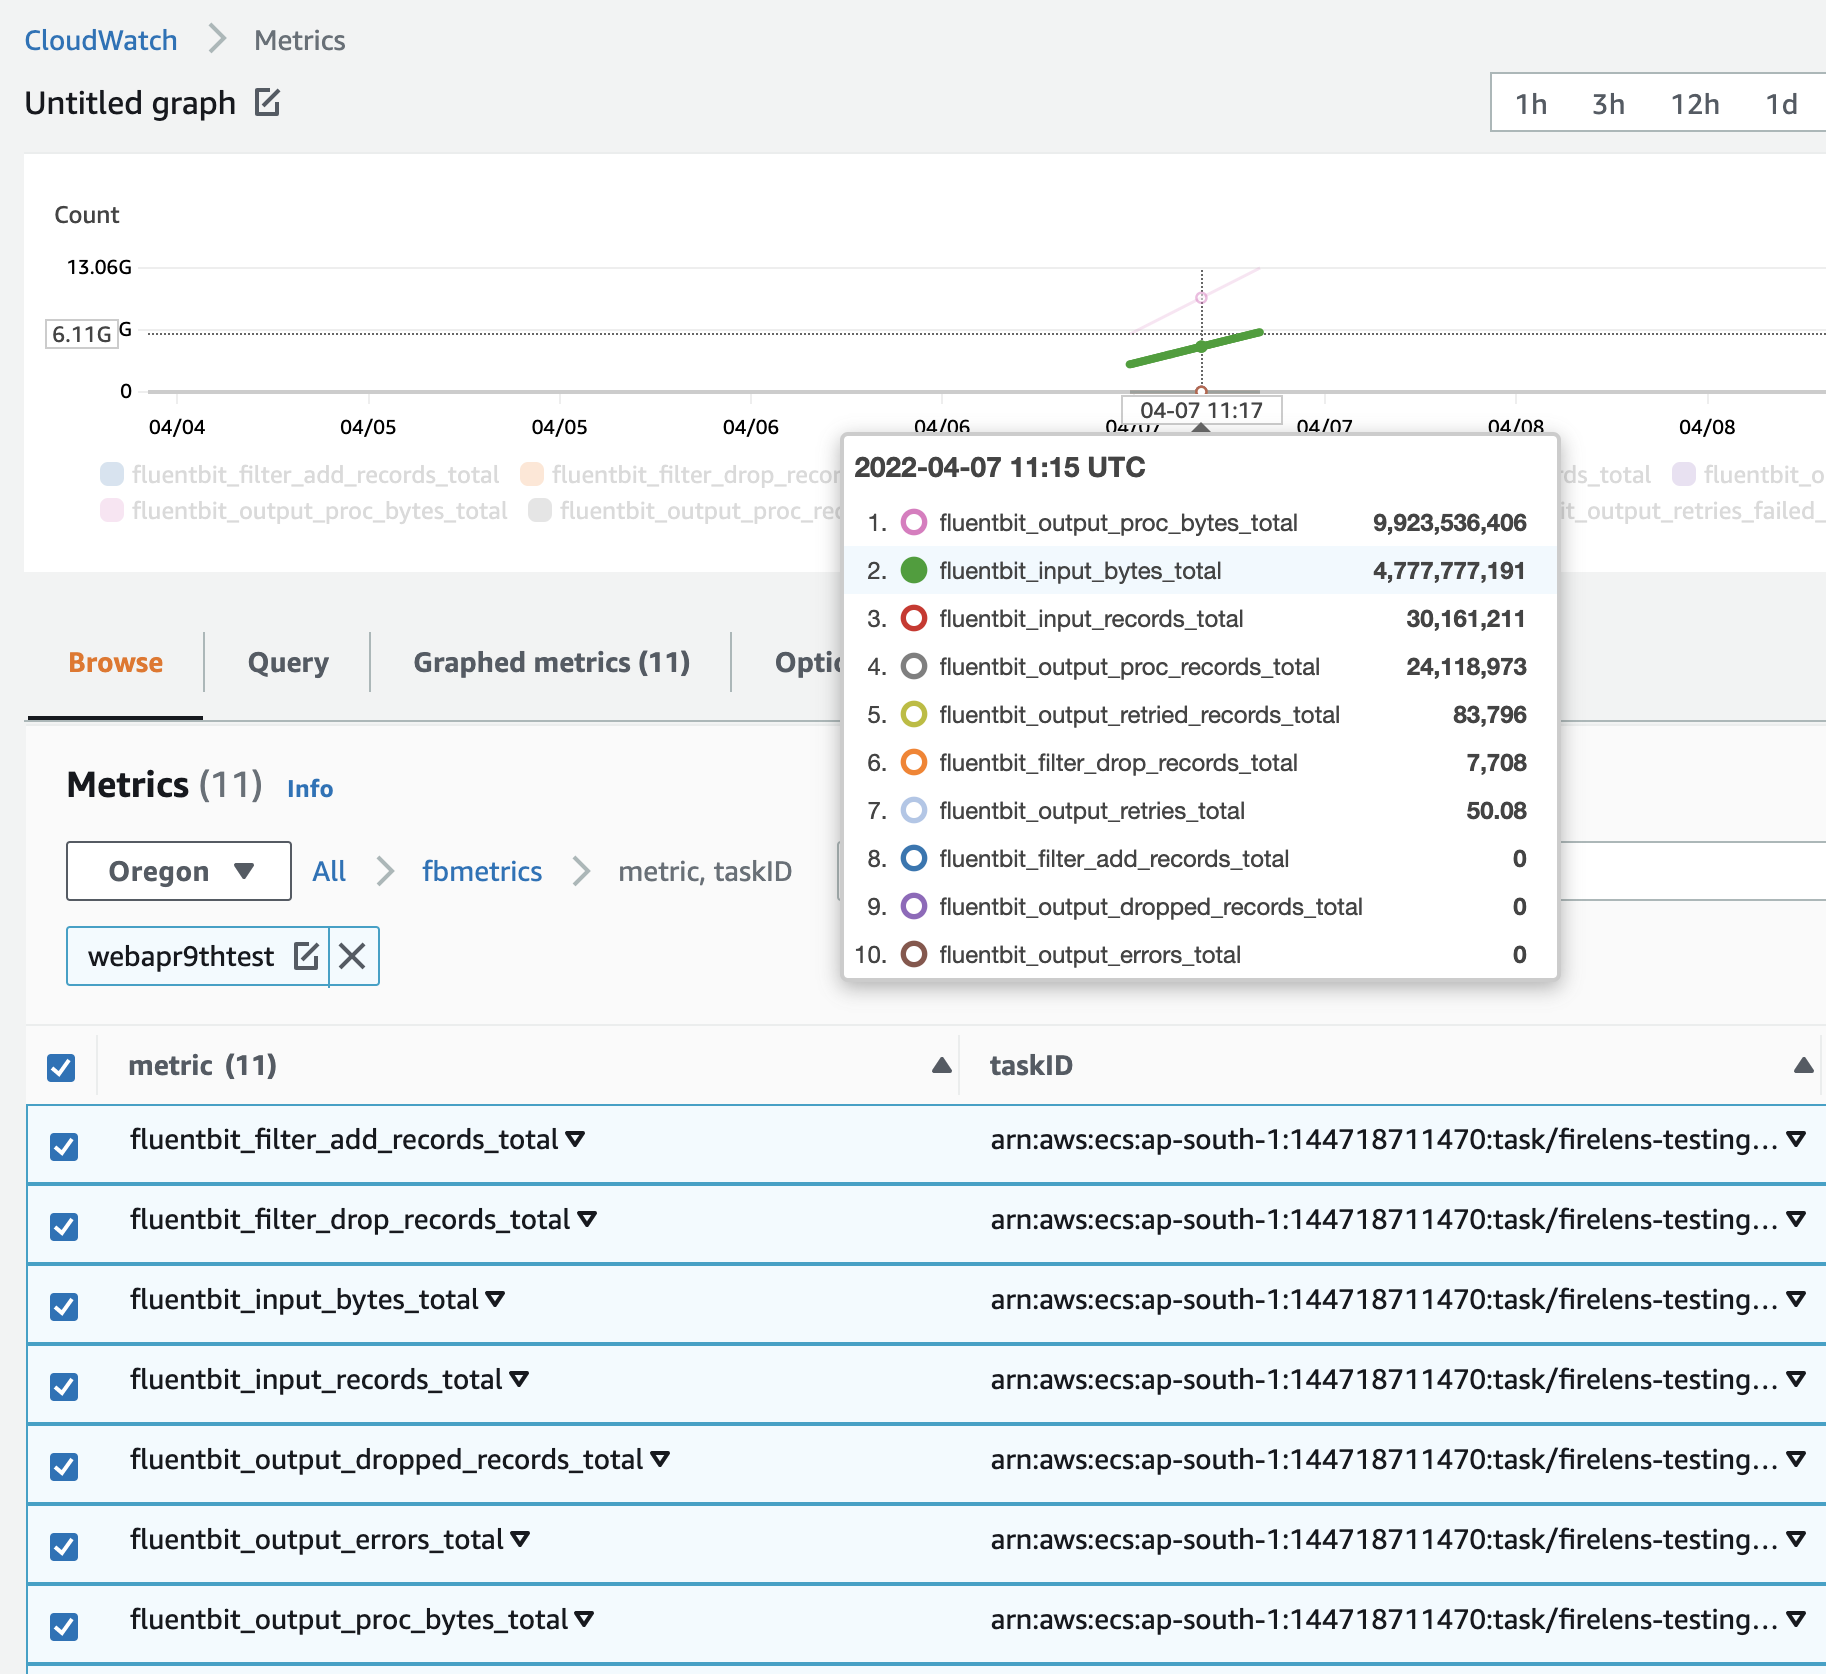Expand fluentbit_output_errors_total metric name menu
This screenshot has height=1674, width=1826.
pos(520,1539)
